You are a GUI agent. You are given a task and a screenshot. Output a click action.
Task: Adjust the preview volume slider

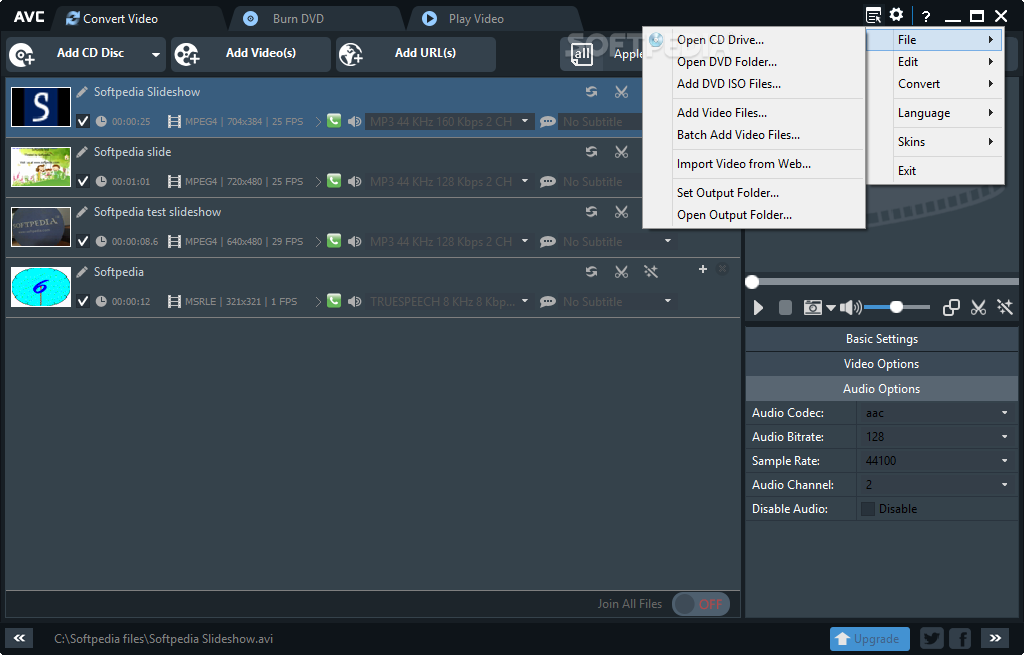pos(897,307)
